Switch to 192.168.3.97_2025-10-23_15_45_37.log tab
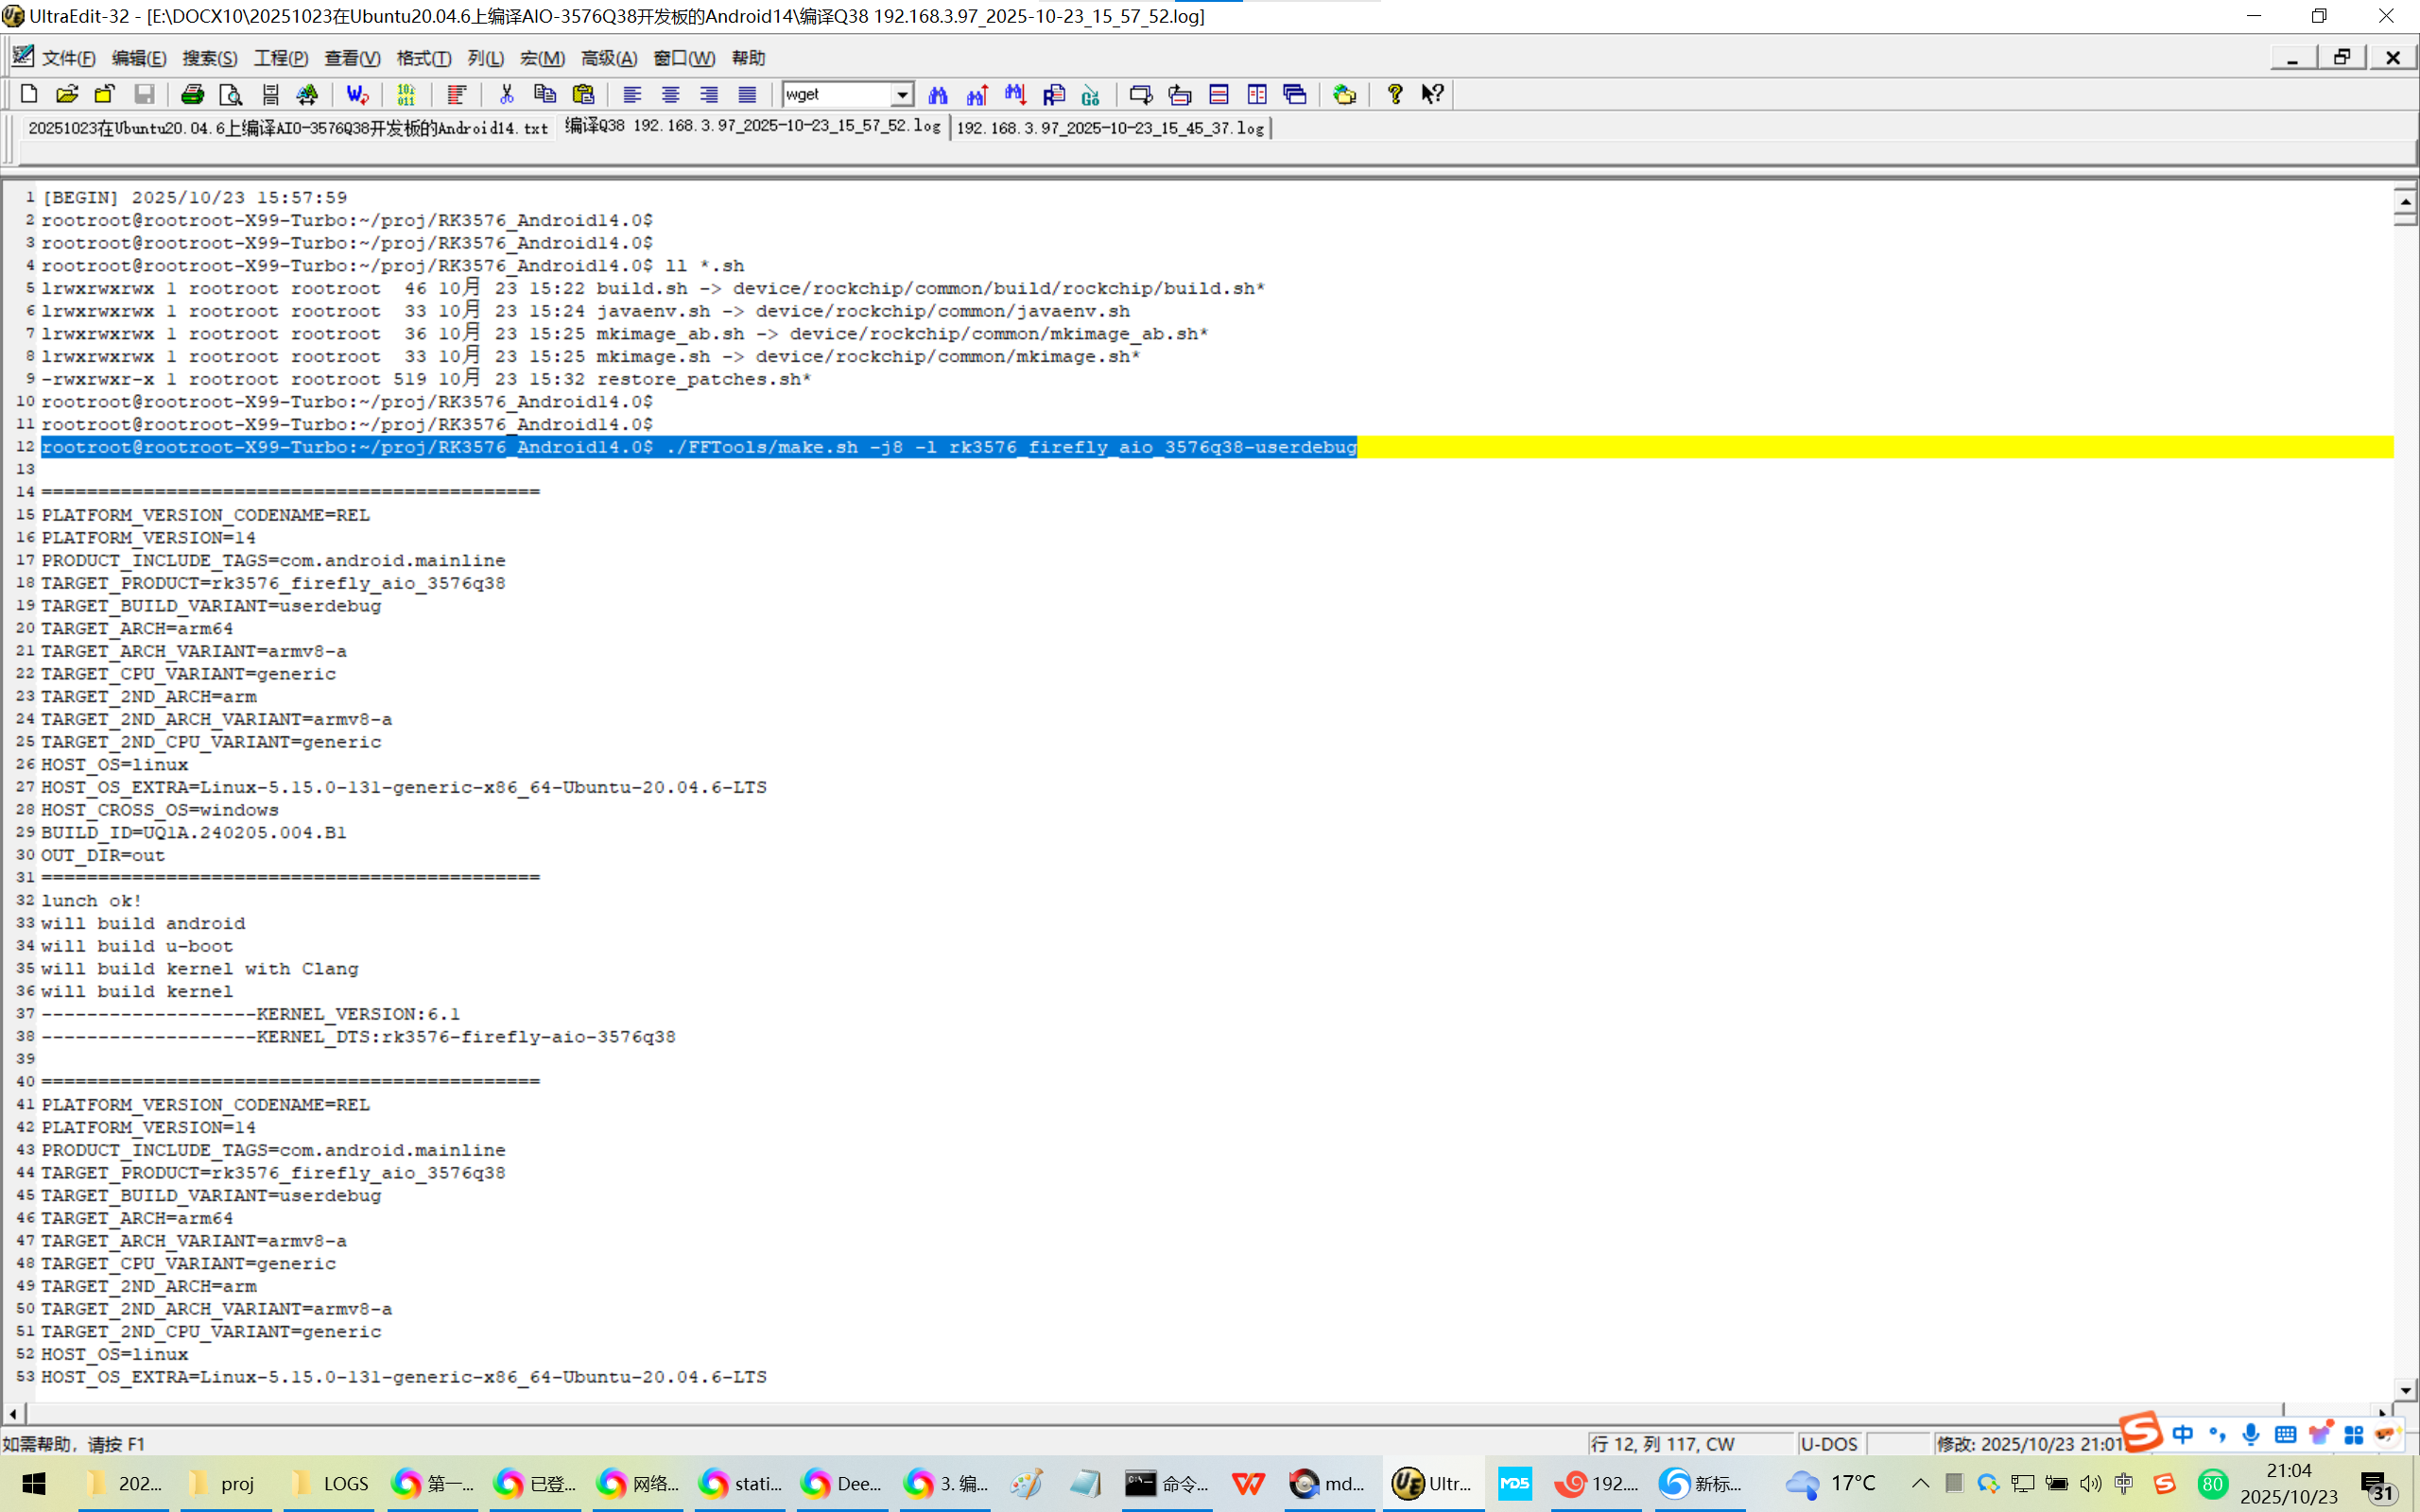The height and width of the screenshot is (1512, 2420). (x=1110, y=128)
